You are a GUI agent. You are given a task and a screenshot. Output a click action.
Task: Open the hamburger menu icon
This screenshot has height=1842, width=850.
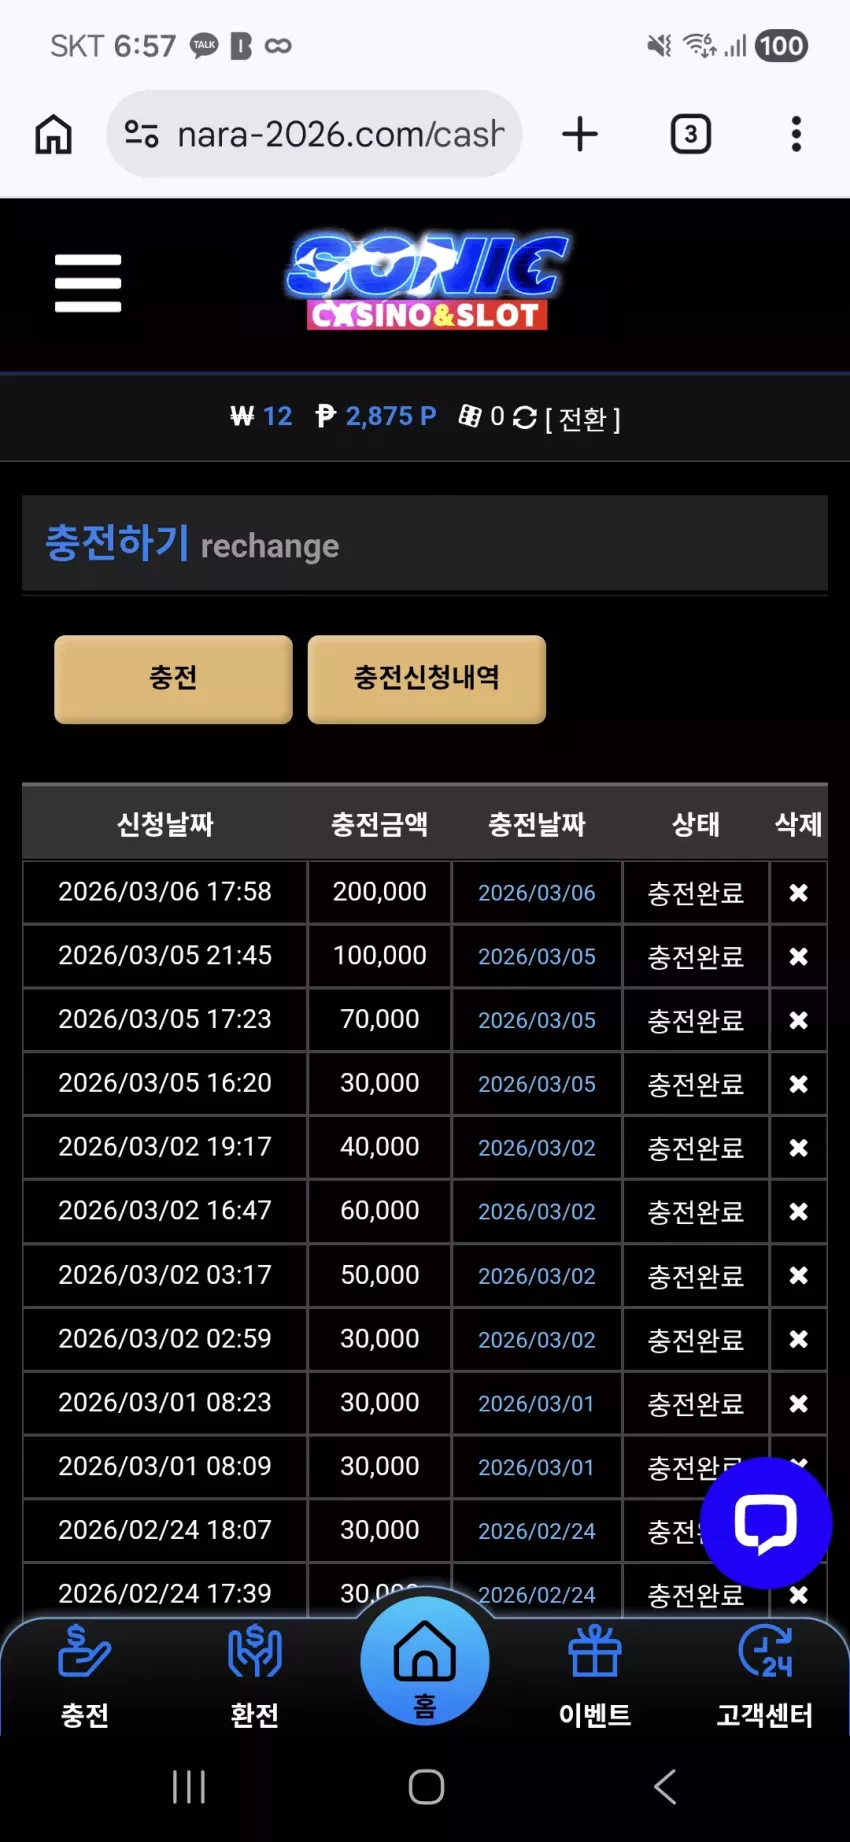(88, 283)
